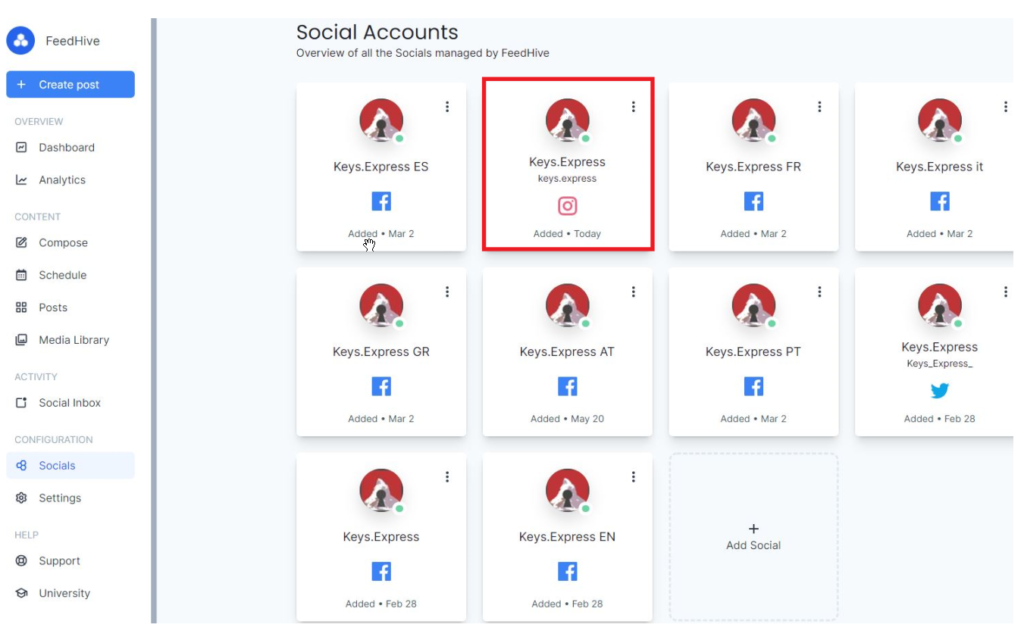Viewport: 1024px width, 637px height.
Task: Go to Analytics in the sidebar
Action: (62, 180)
